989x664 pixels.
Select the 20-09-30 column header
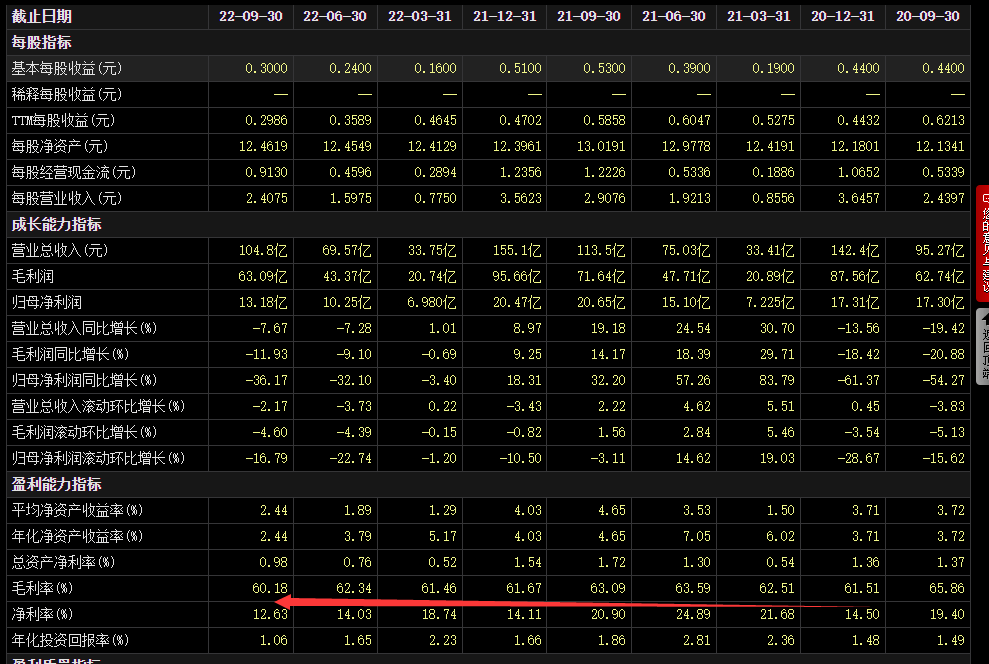click(928, 16)
